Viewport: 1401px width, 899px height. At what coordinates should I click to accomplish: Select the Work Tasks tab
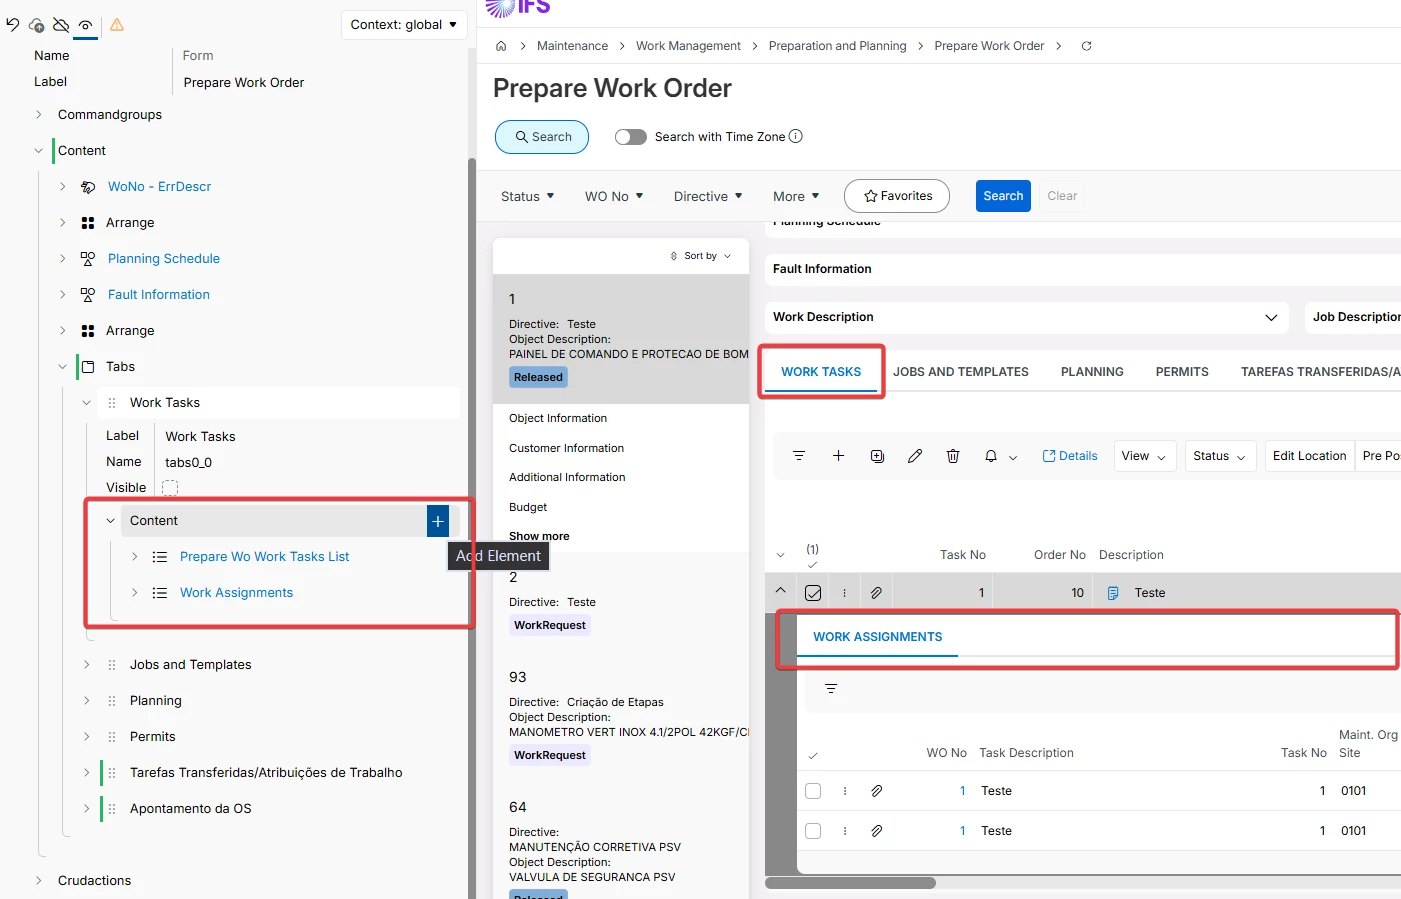point(821,372)
